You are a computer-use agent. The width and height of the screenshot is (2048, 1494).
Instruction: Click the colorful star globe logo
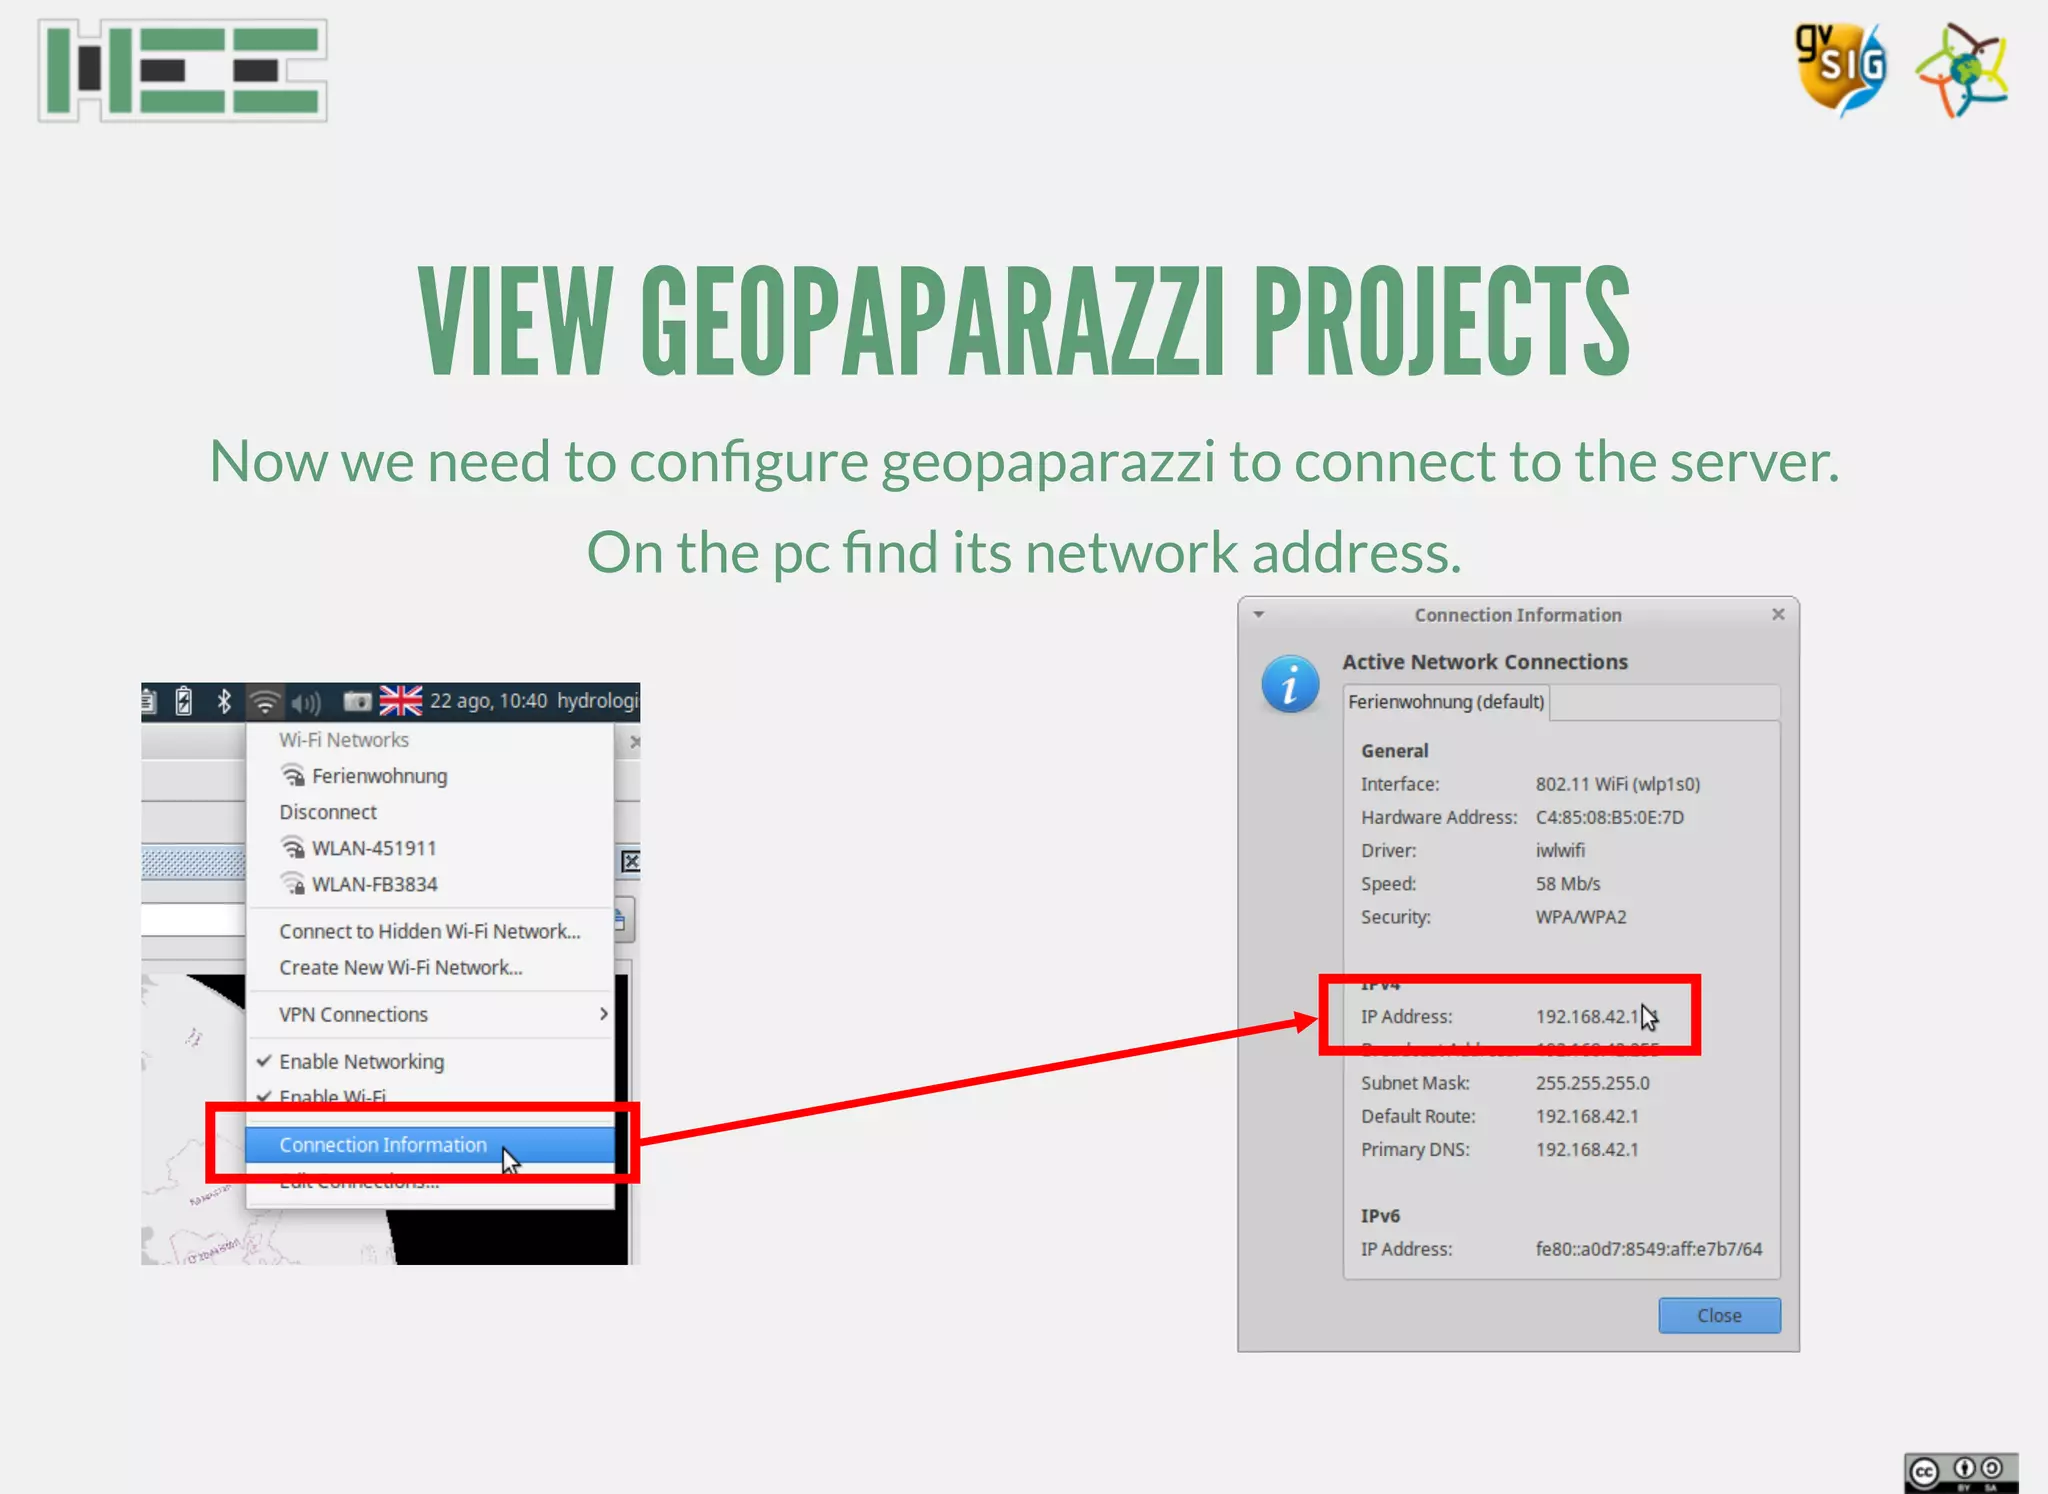coord(1962,70)
